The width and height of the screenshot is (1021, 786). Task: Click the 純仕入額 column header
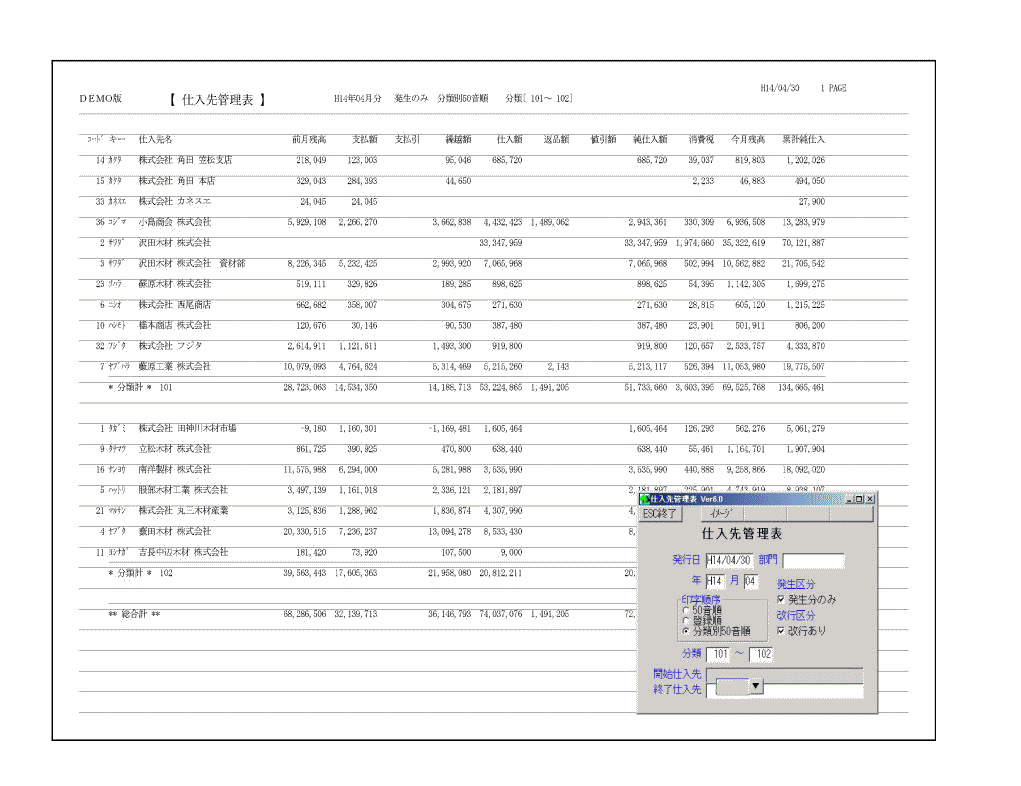[650, 139]
